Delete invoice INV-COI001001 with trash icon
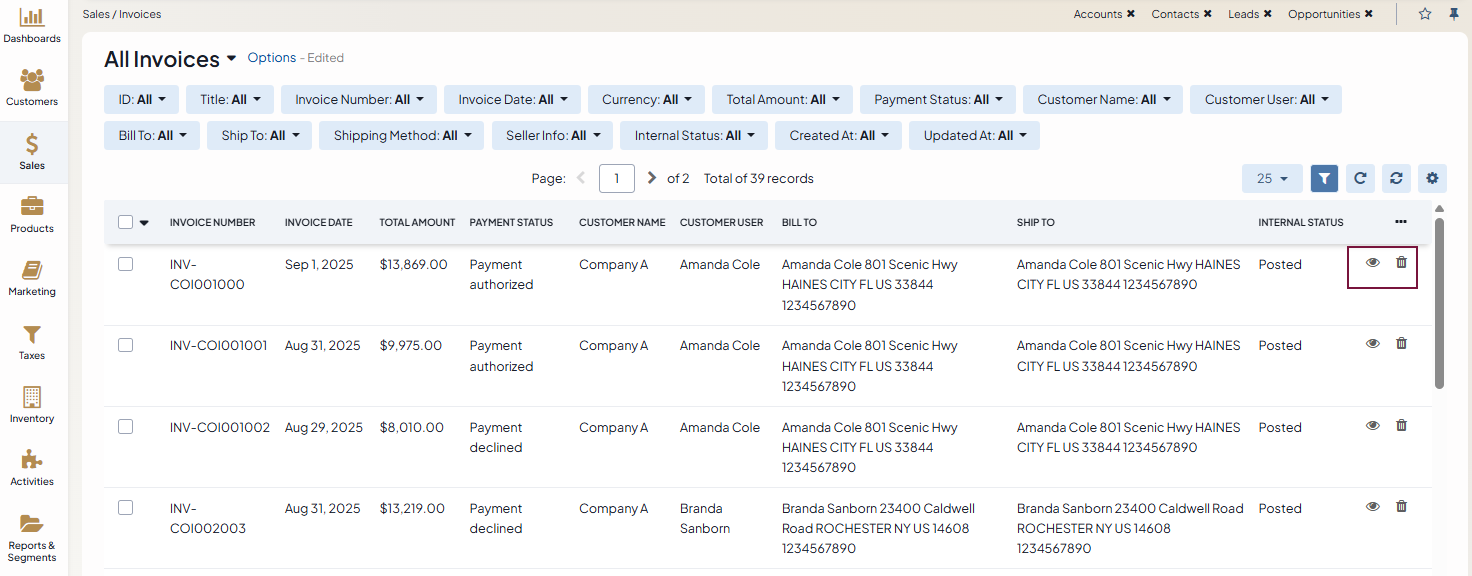This screenshot has width=1472, height=576. tap(1401, 344)
